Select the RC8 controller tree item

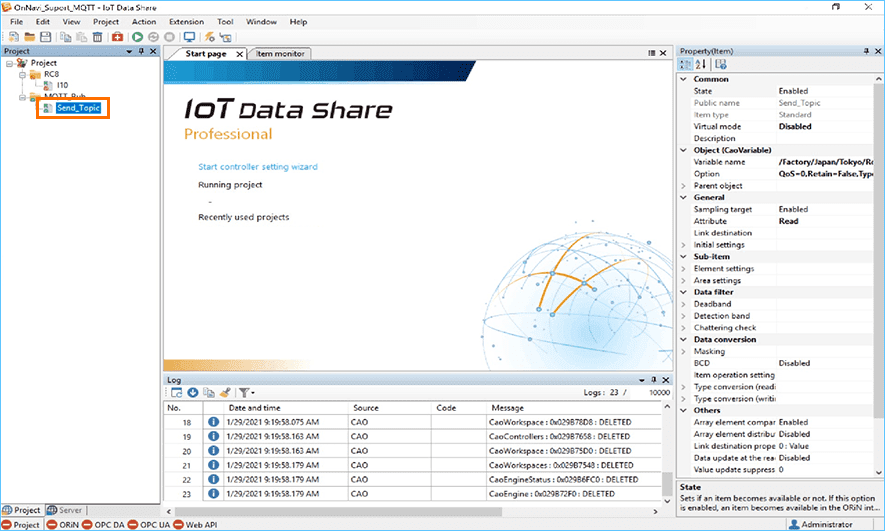(51, 74)
